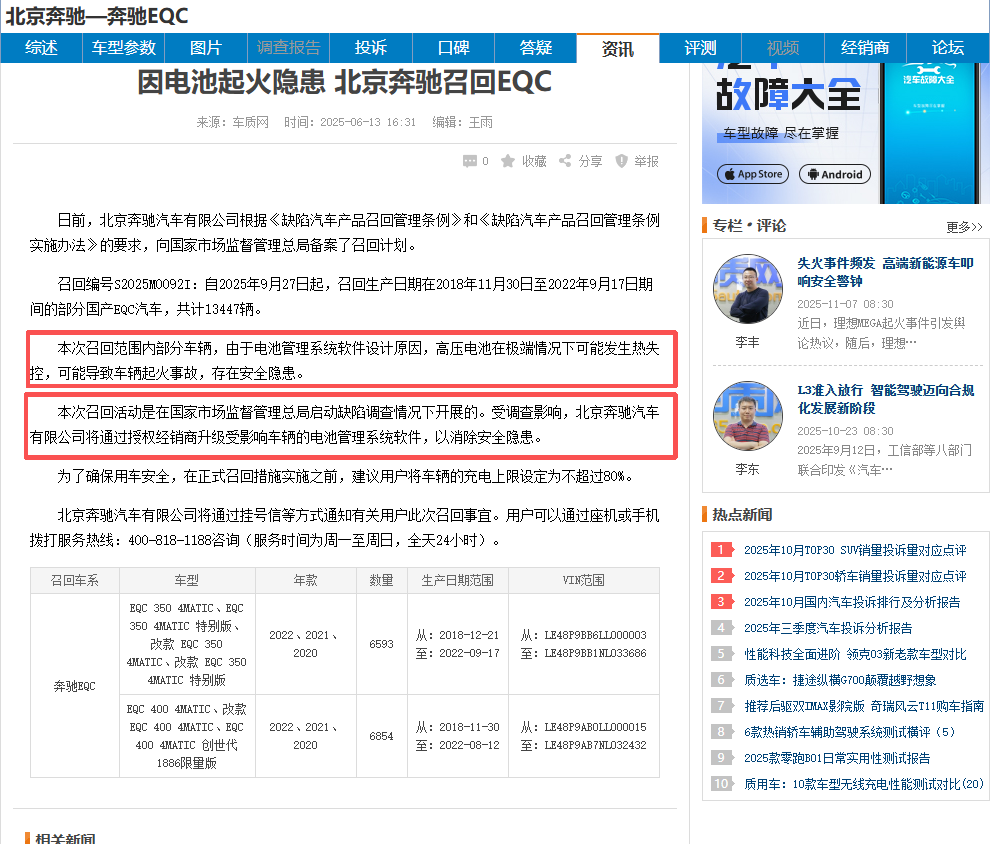Click table cell 奔驰EQC
The image size is (1008, 844).
point(75,686)
